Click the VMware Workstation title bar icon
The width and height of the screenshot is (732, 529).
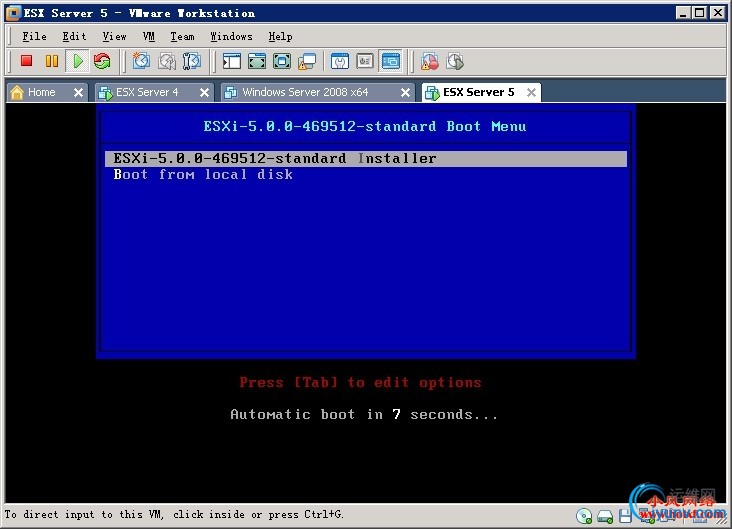(x=13, y=13)
